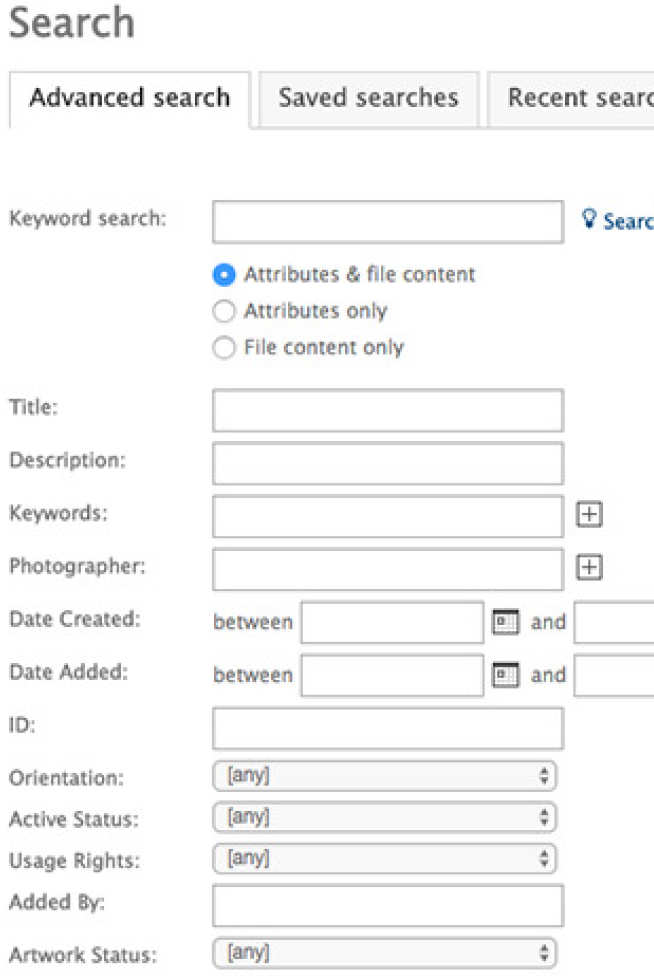Open calendar picker for Date Added
The width and height of the screenshot is (654, 976).
(506, 675)
